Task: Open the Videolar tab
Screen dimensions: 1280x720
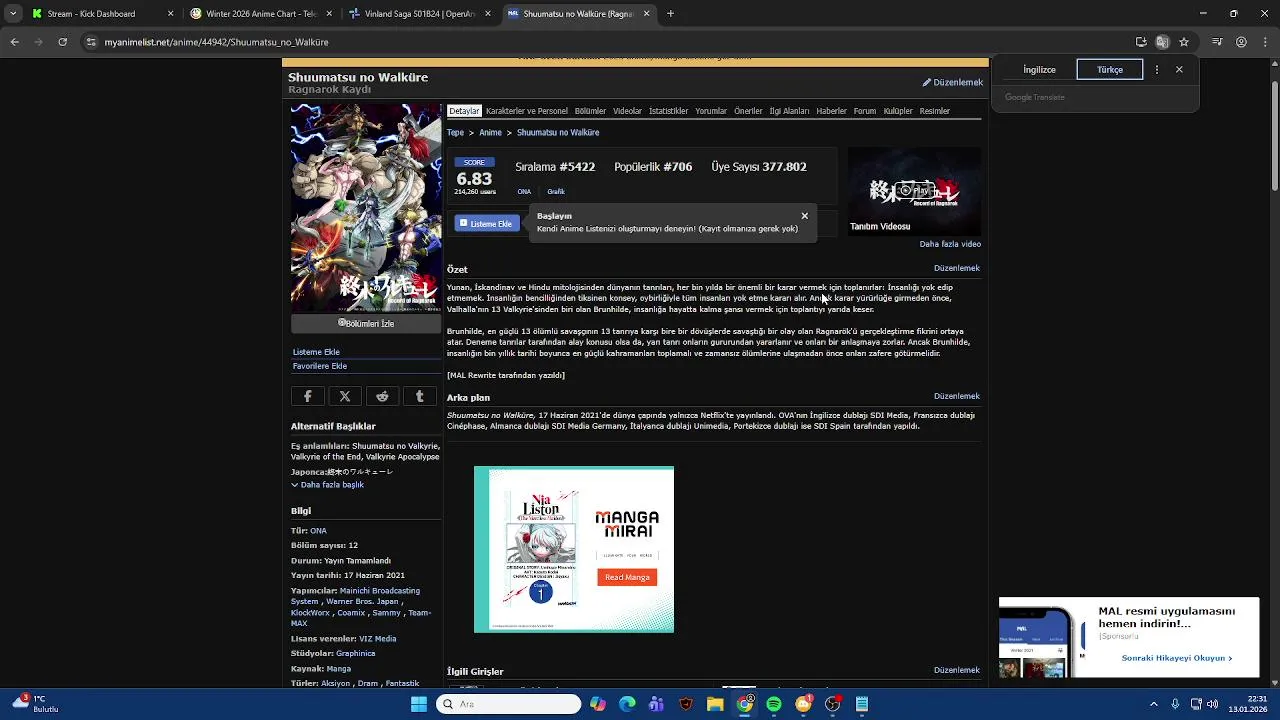Action: (x=627, y=111)
